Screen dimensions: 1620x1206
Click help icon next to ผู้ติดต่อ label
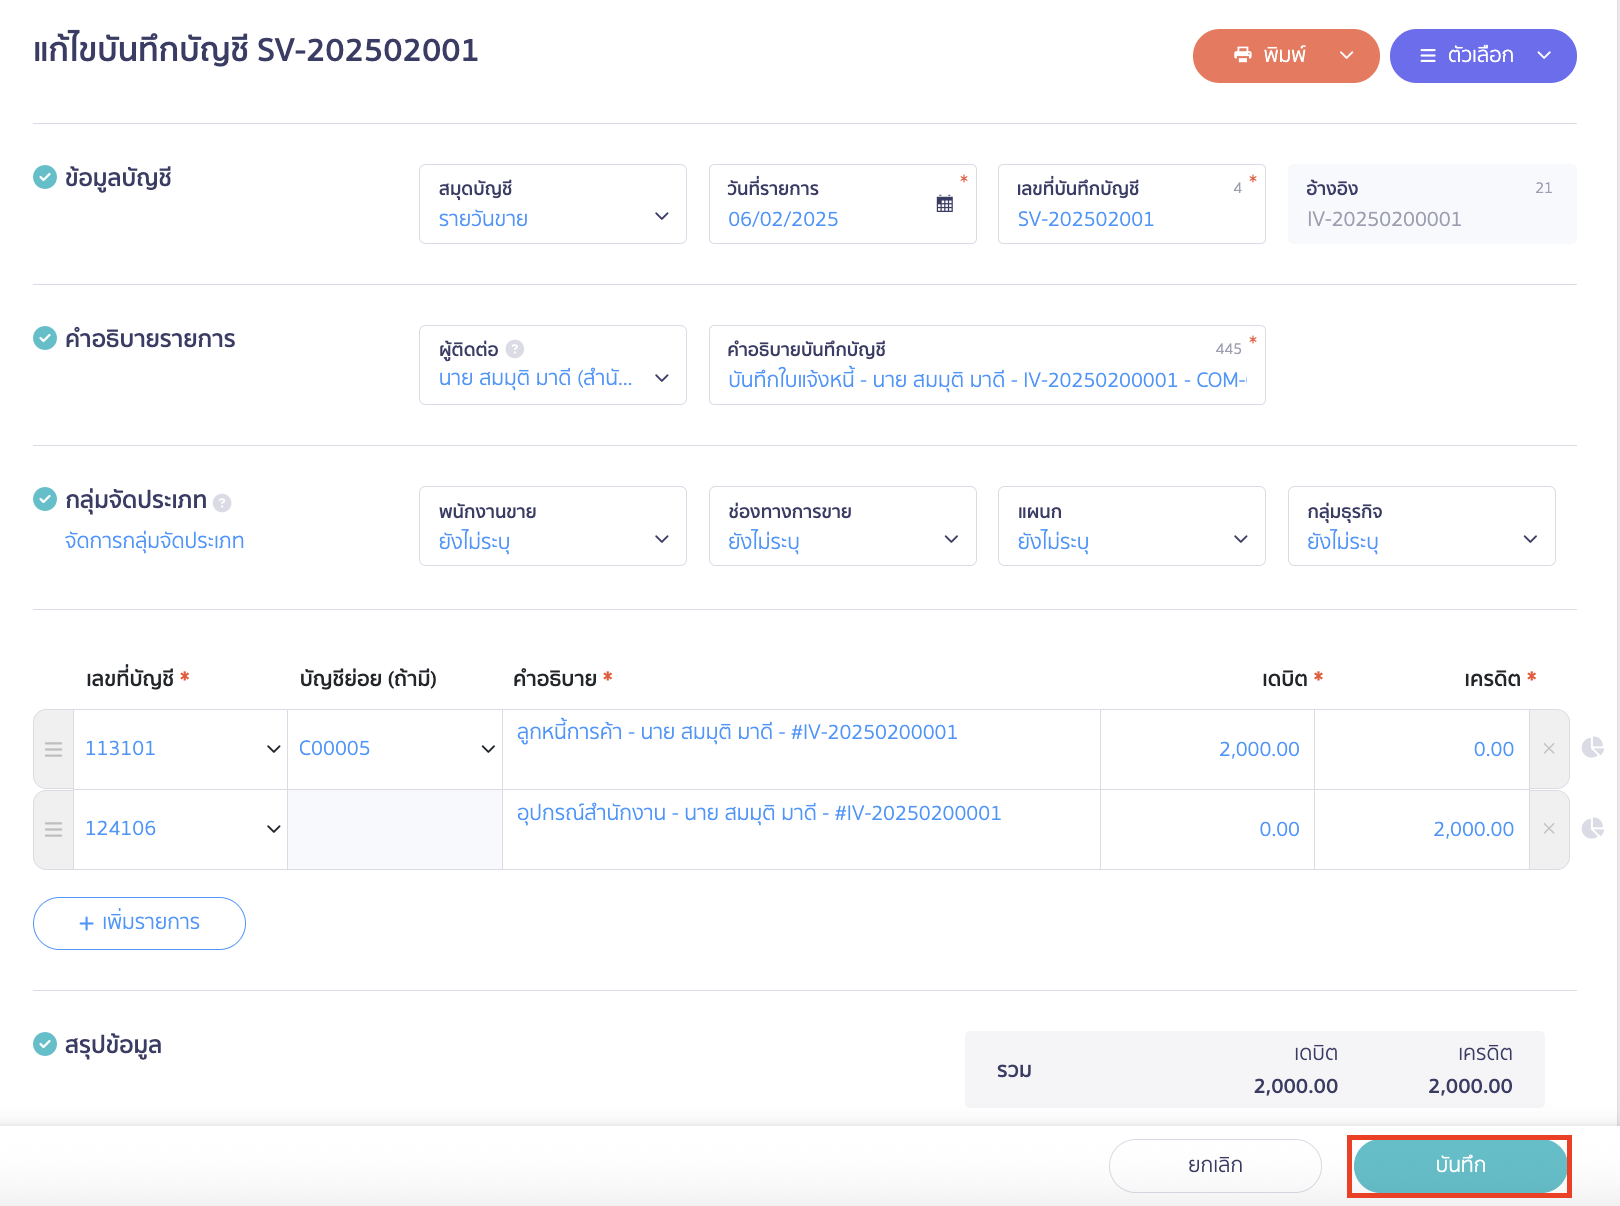point(515,349)
